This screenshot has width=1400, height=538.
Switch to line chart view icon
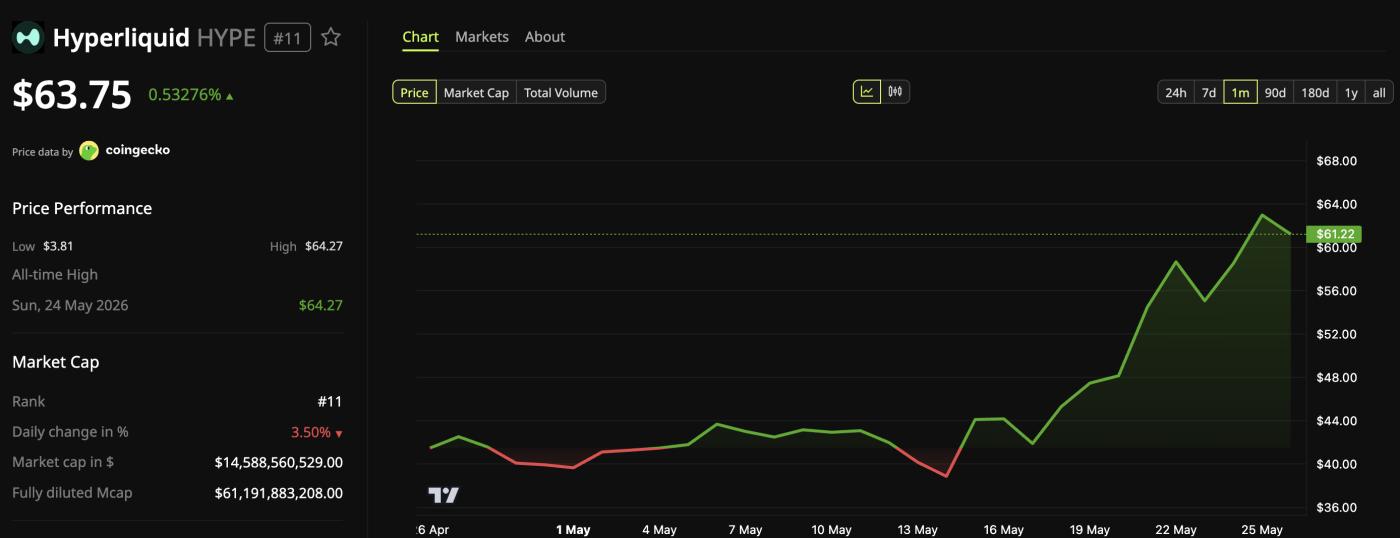pyautogui.click(x=867, y=92)
